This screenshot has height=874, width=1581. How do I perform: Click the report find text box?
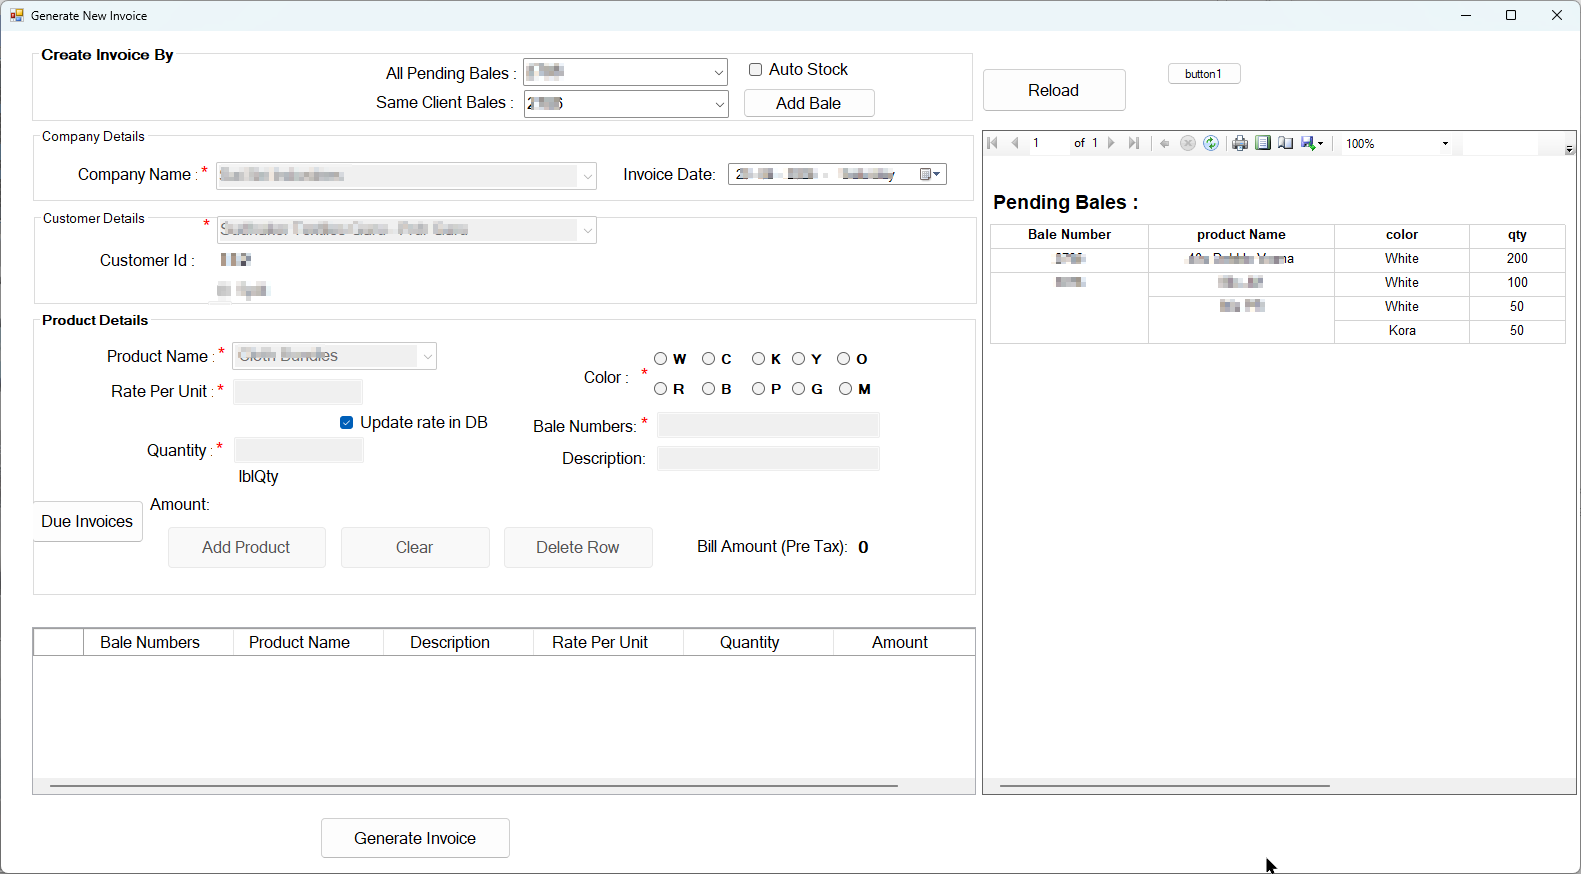tap(1500, 143)
